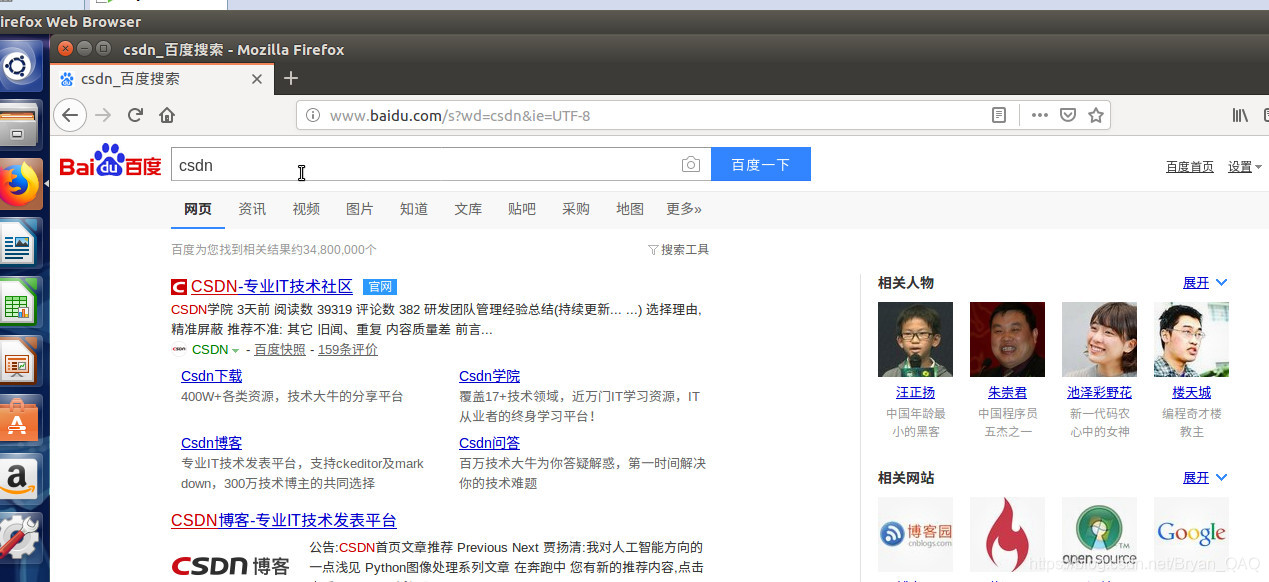
Task: Open Csdn博客 sublink
Action: [x=211, y=443]
